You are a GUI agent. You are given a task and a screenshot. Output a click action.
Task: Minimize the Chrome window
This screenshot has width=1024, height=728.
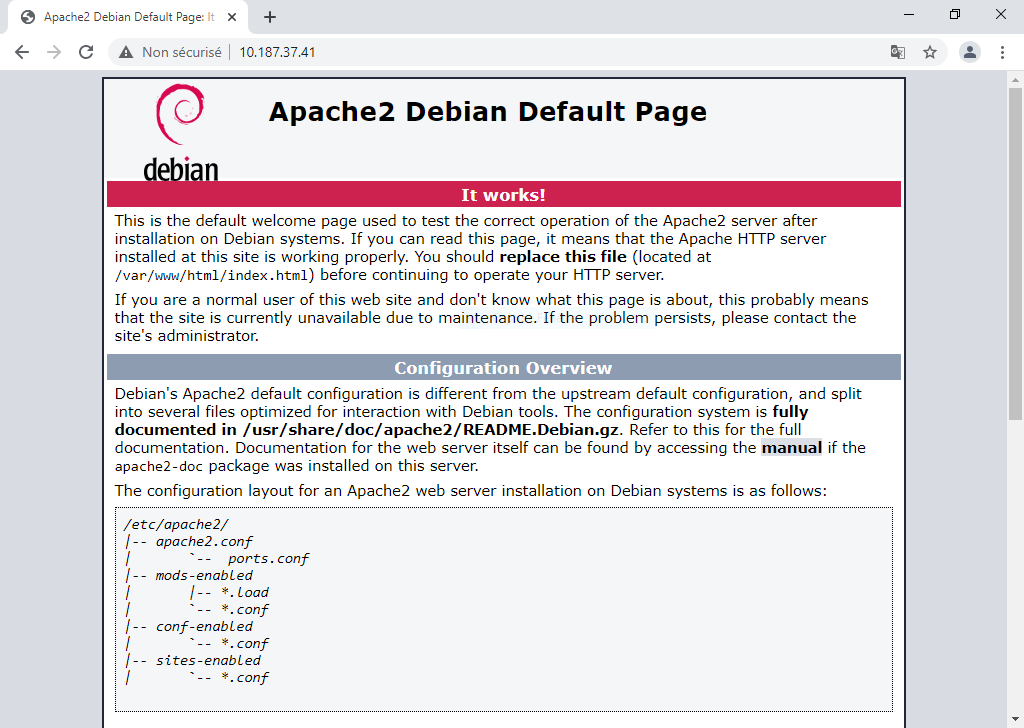[x=909, y=14]
